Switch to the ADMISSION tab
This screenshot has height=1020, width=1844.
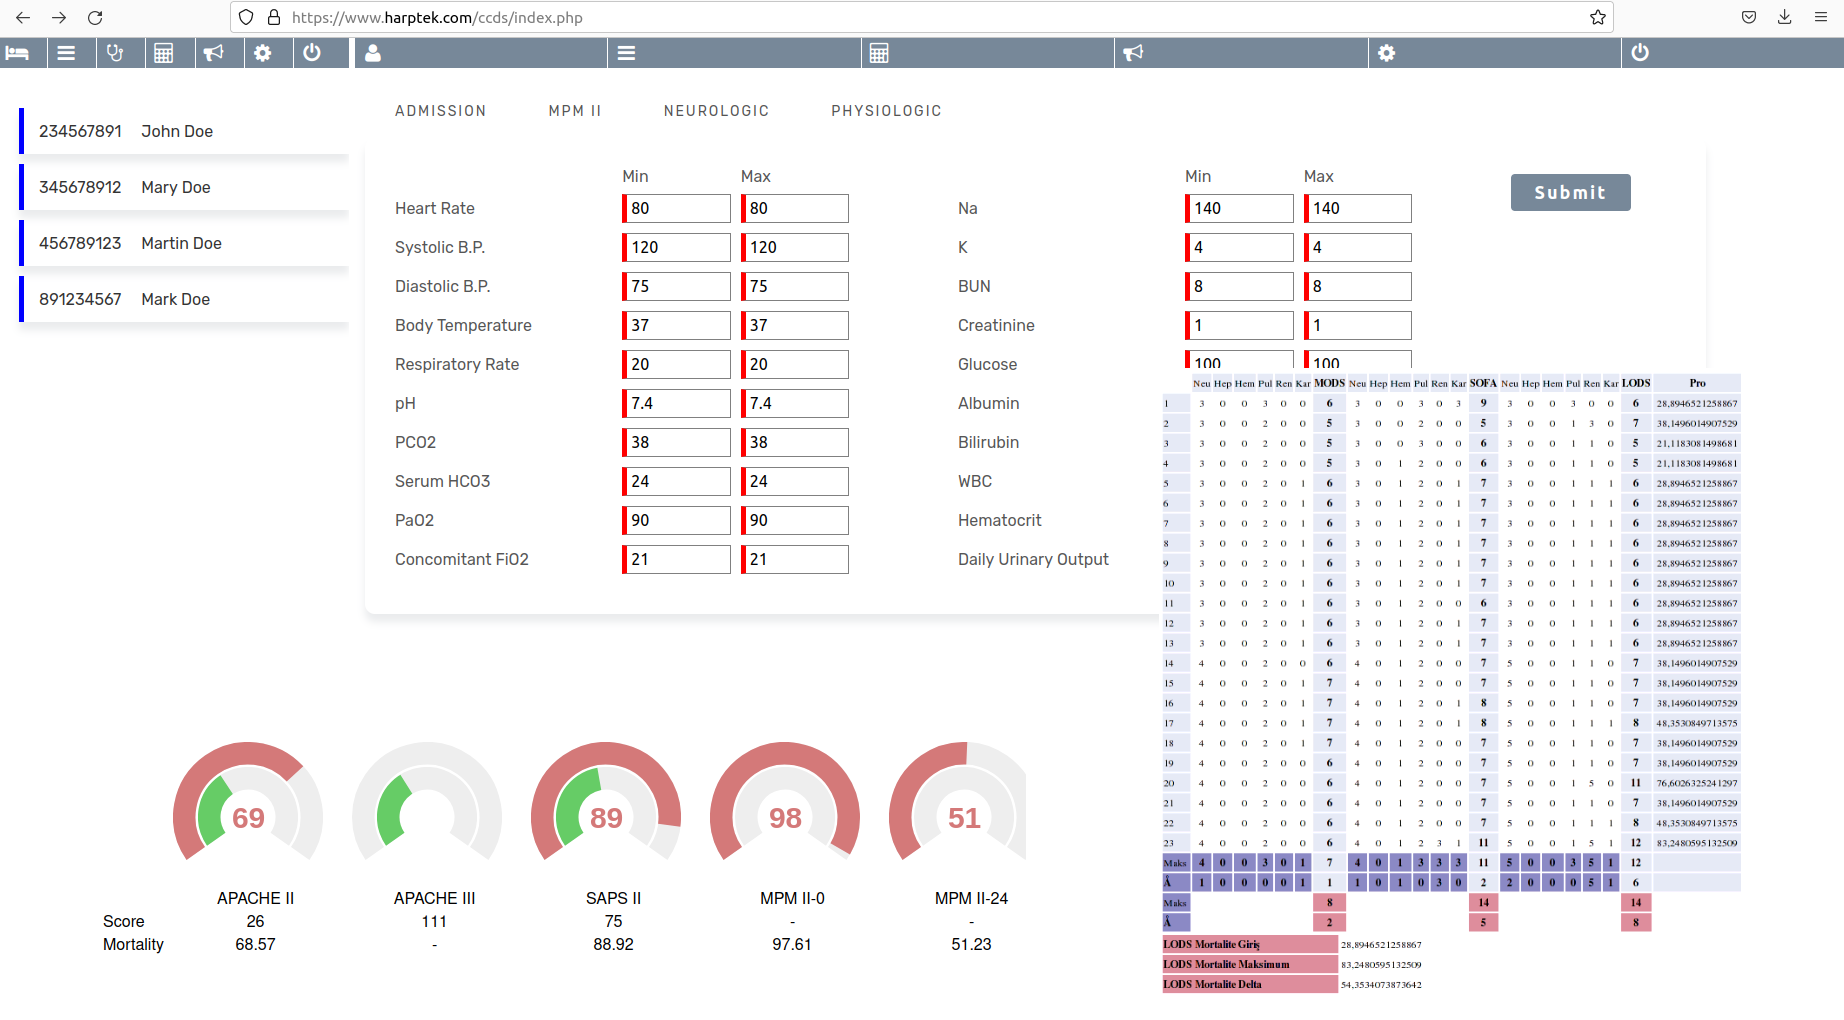[441, 111]
